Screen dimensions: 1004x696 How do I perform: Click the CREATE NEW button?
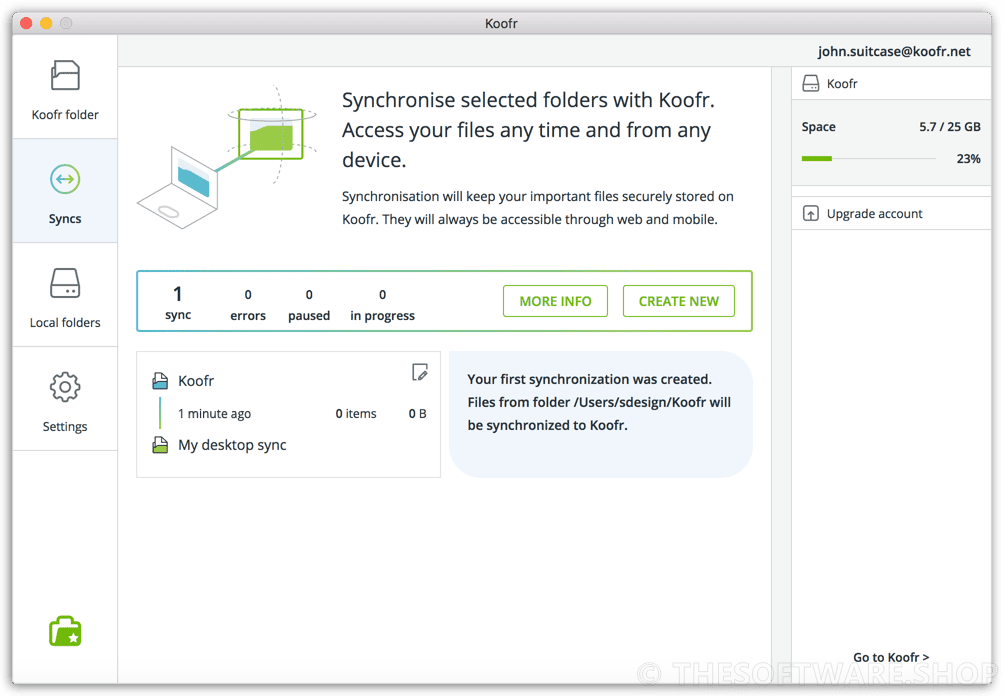tap(679, 301)
